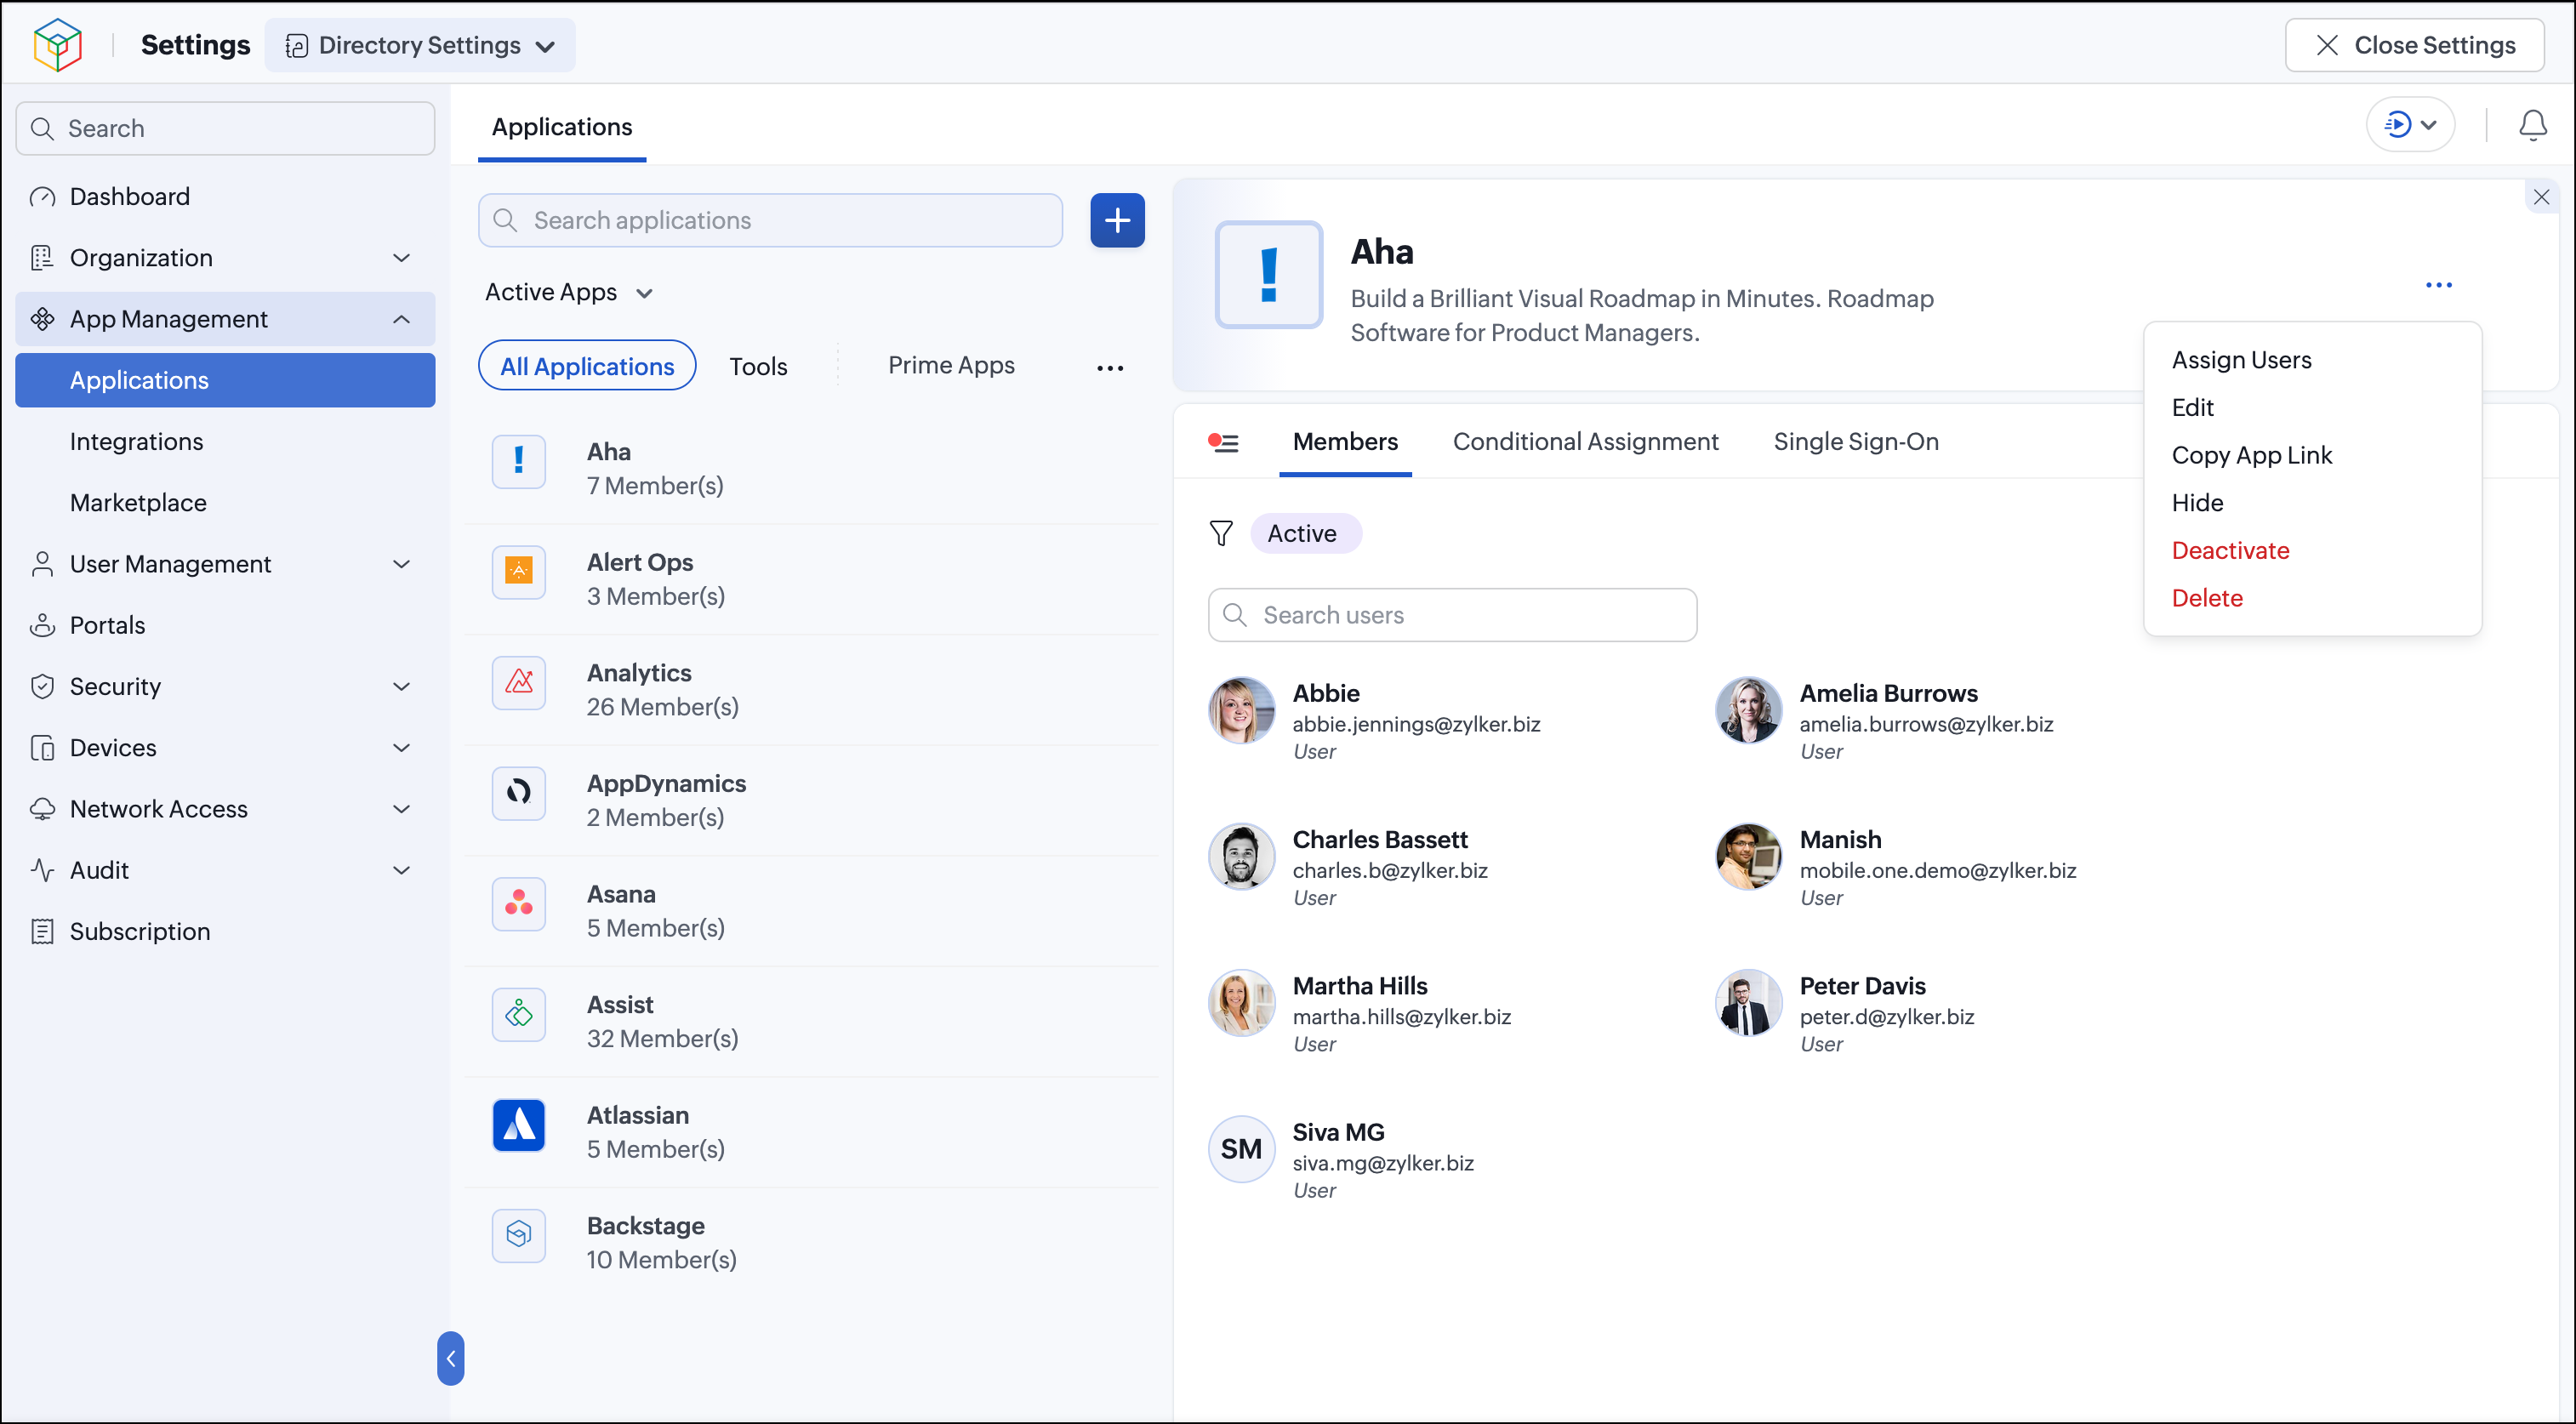
Task: Switch to the Prime Apps category
Action: [x=951, y=366]
